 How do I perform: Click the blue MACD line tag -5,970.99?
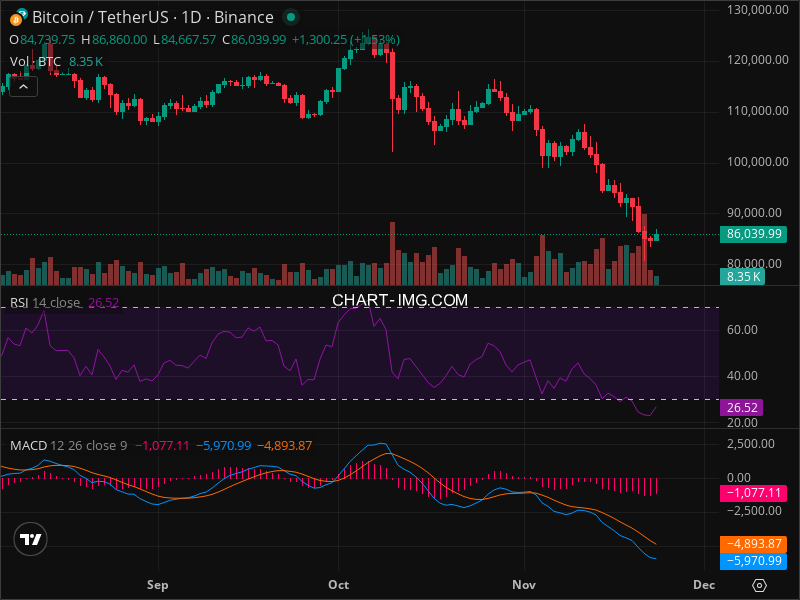pyautogui.click(x=752, y=562)
